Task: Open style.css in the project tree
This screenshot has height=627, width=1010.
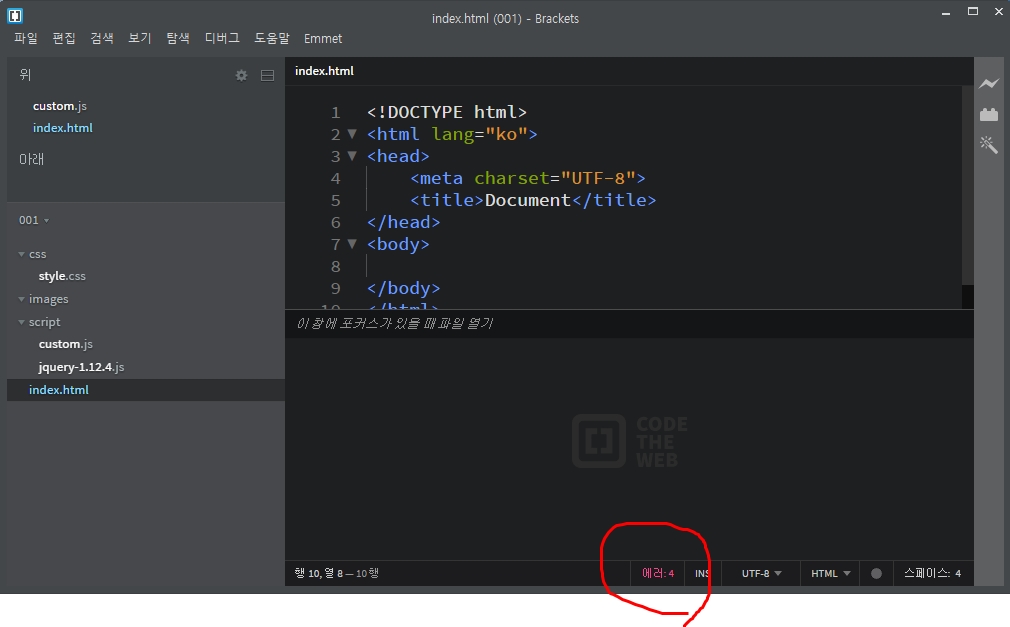Action: pos(62,276)
